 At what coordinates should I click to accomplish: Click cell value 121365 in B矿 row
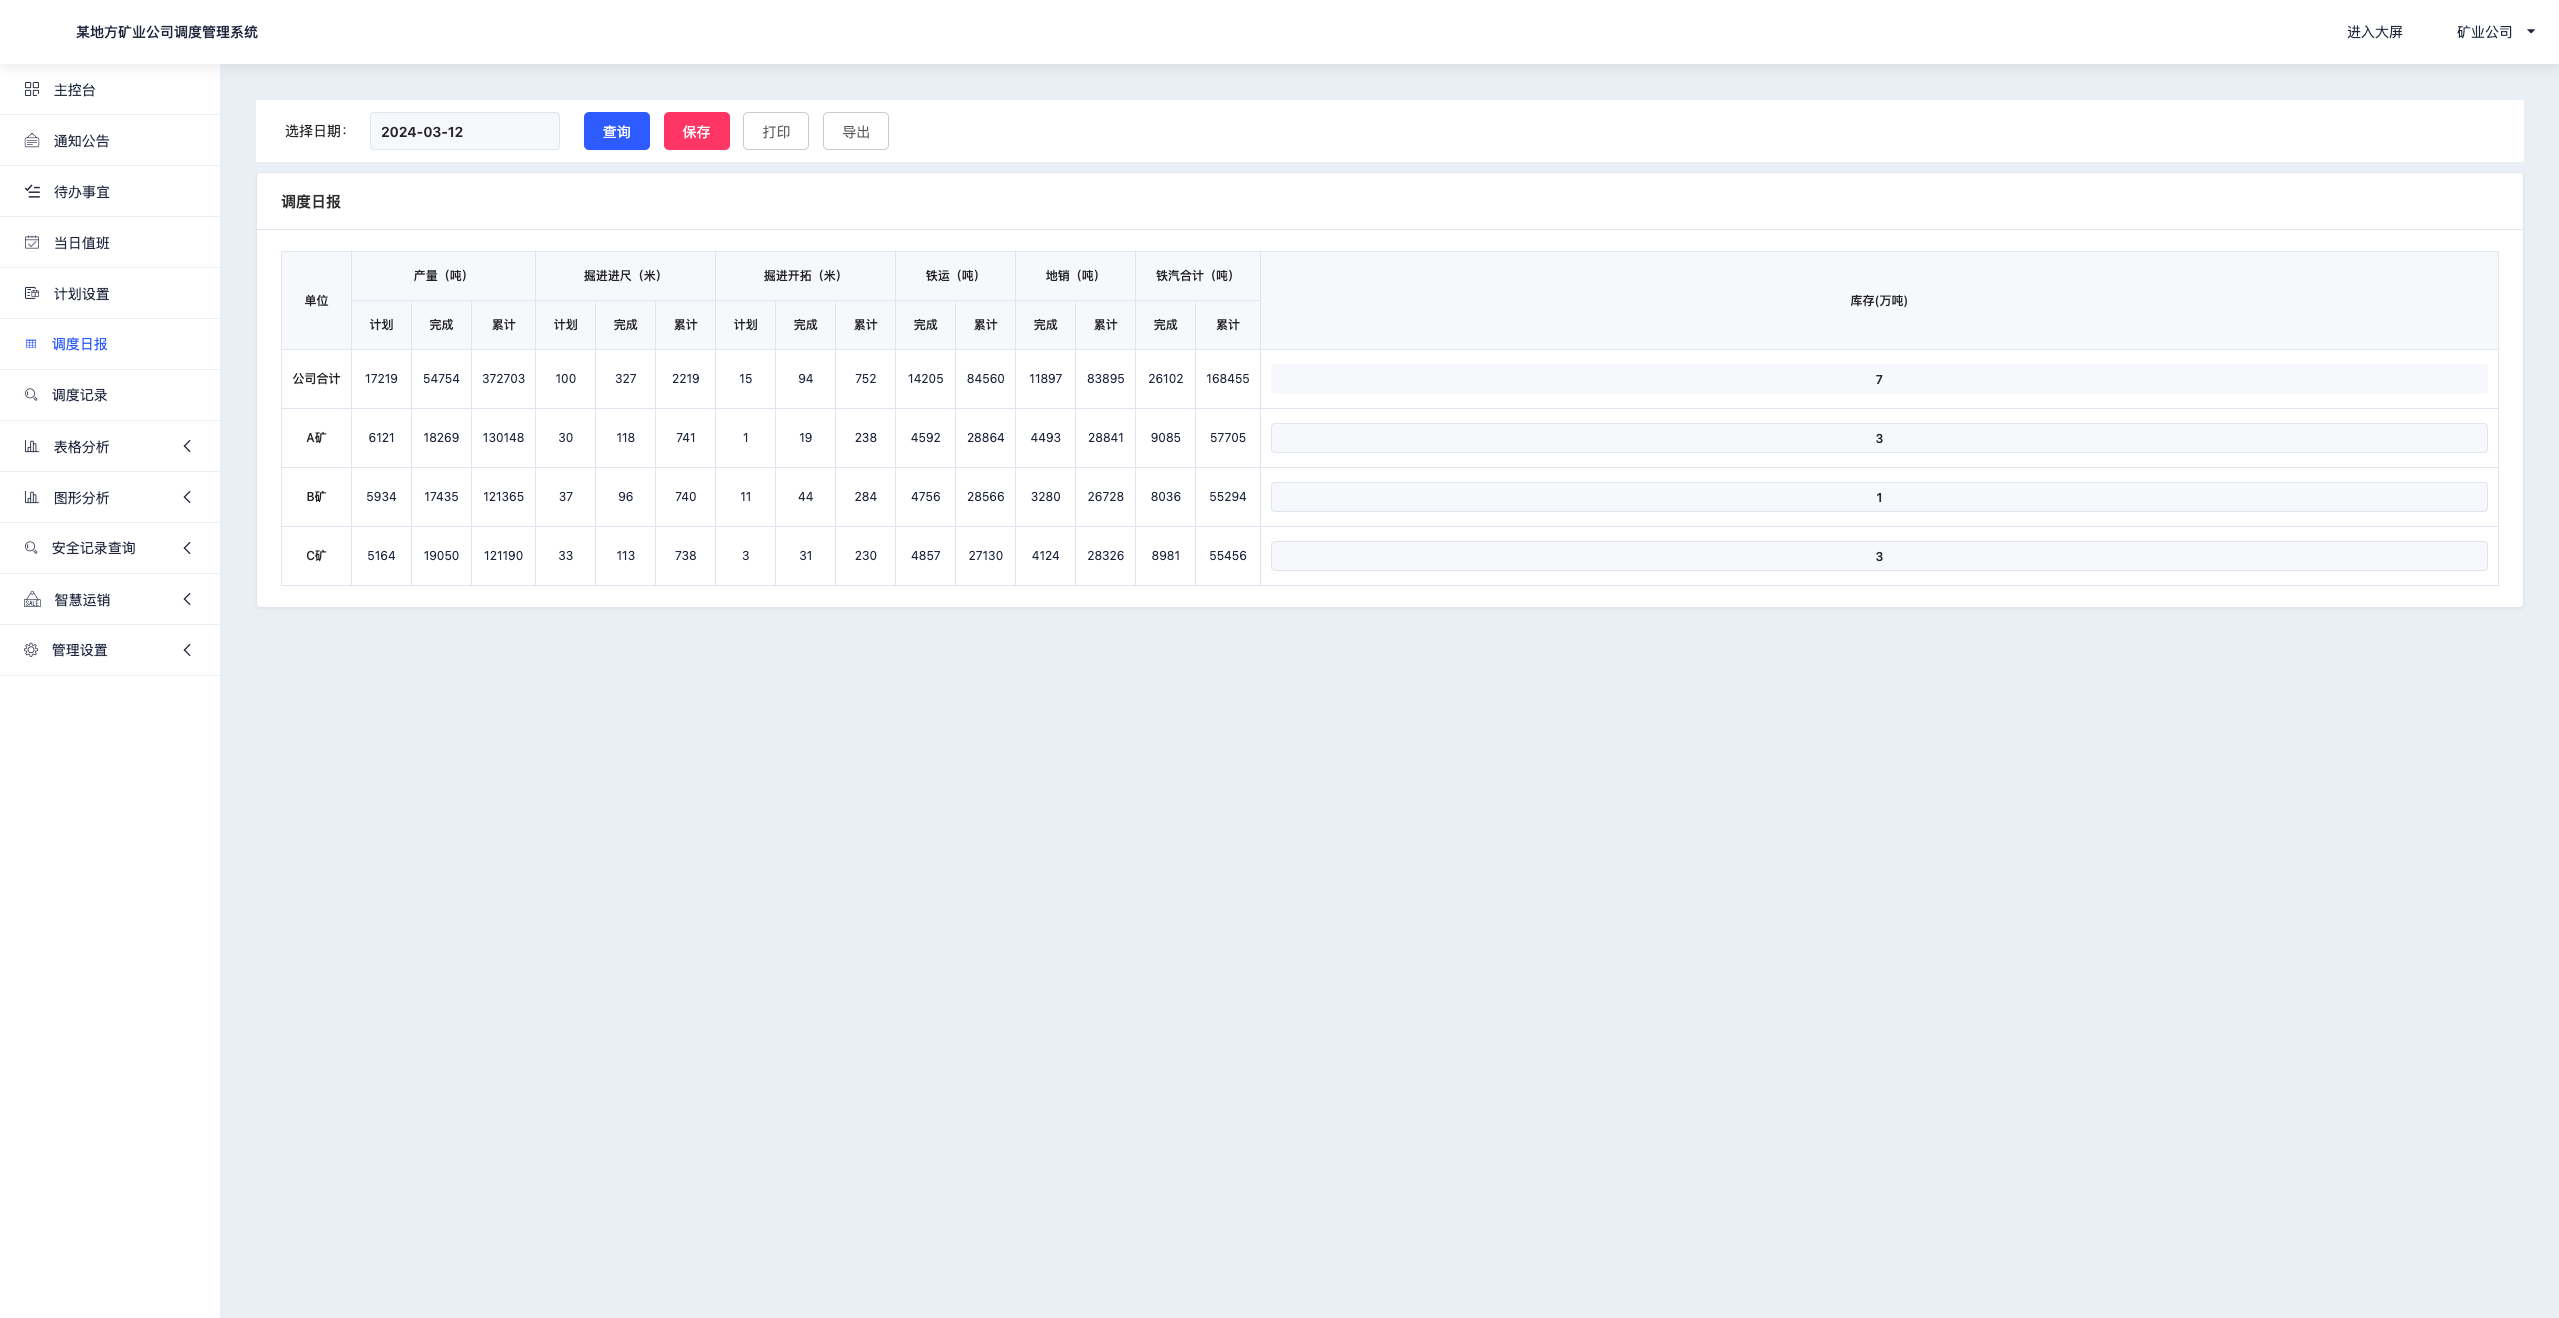click(x=503, y=497)
